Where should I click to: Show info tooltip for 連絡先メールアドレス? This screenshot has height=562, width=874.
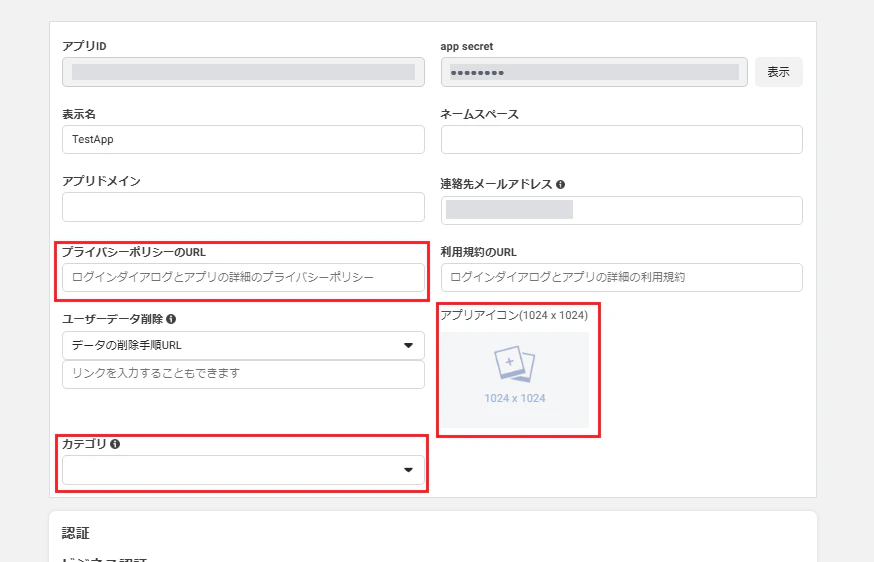coord(560,185)
